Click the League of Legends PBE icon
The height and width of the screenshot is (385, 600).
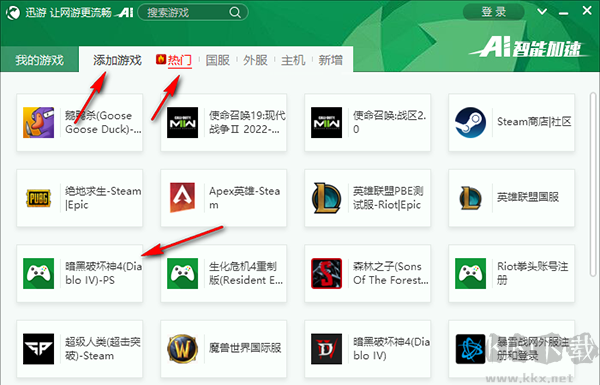pyautogui.click(x=326, y=198)
